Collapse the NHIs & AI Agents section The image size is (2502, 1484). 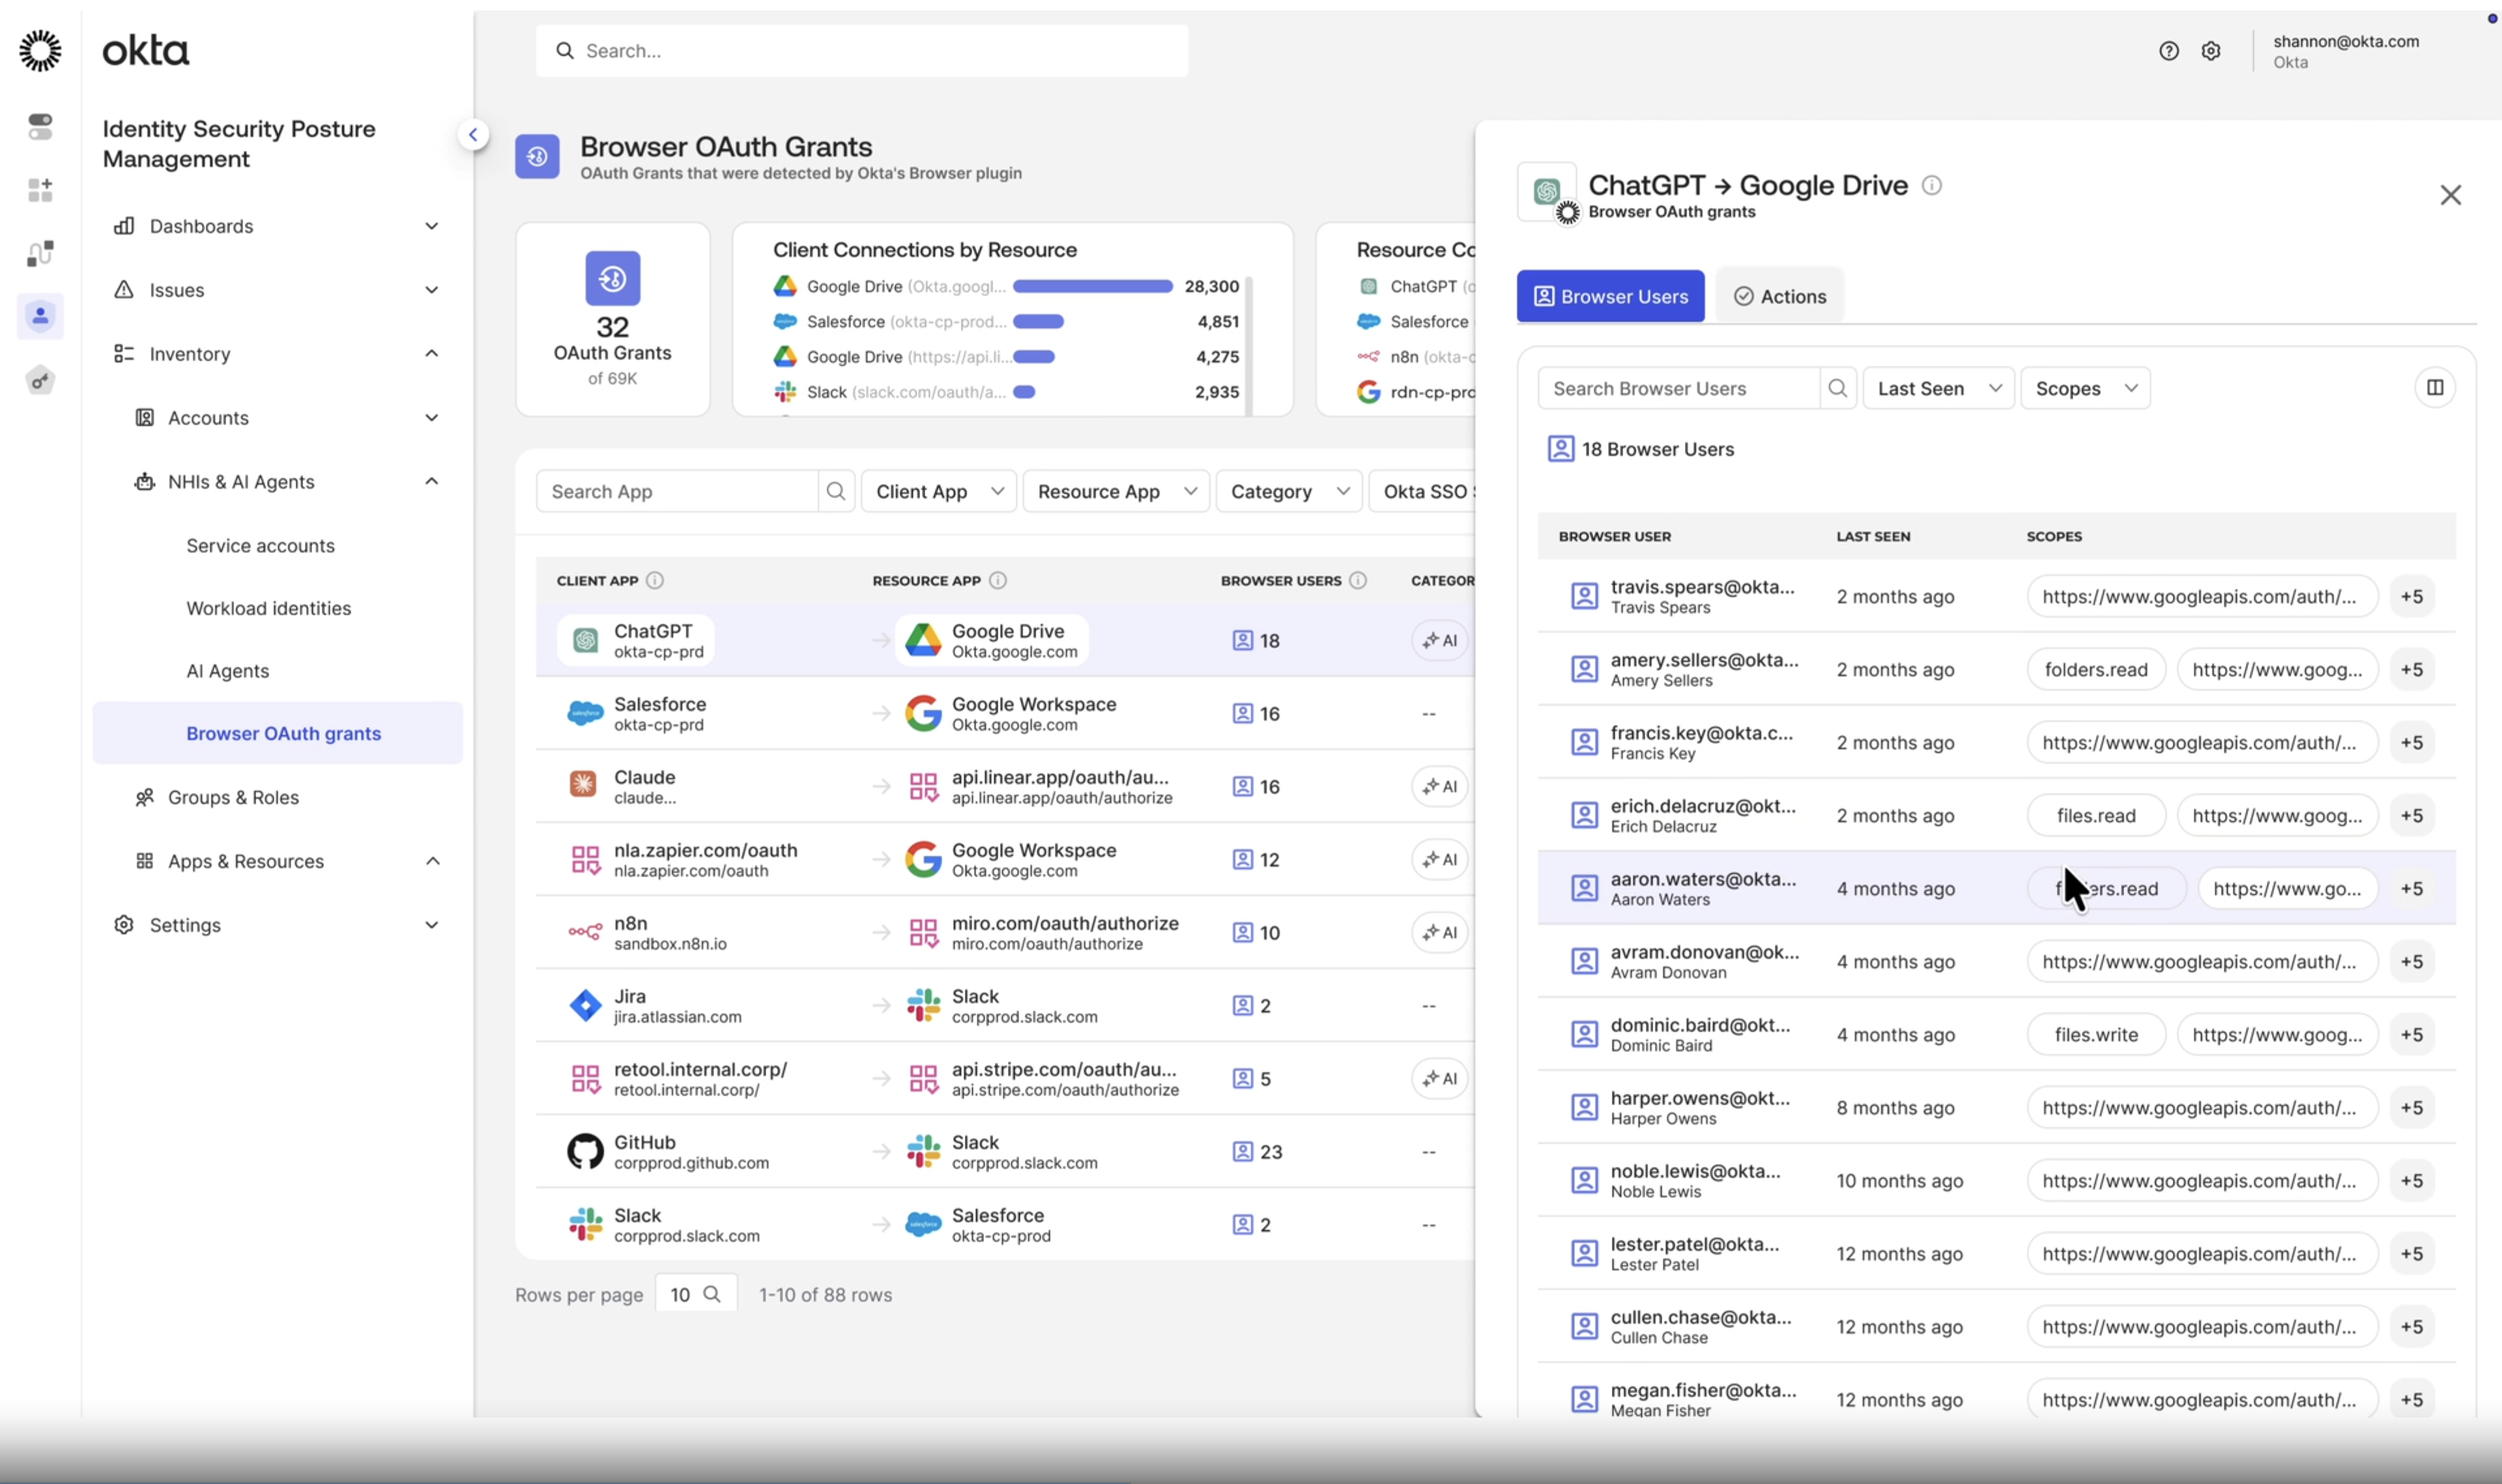(x=431, y=482)
